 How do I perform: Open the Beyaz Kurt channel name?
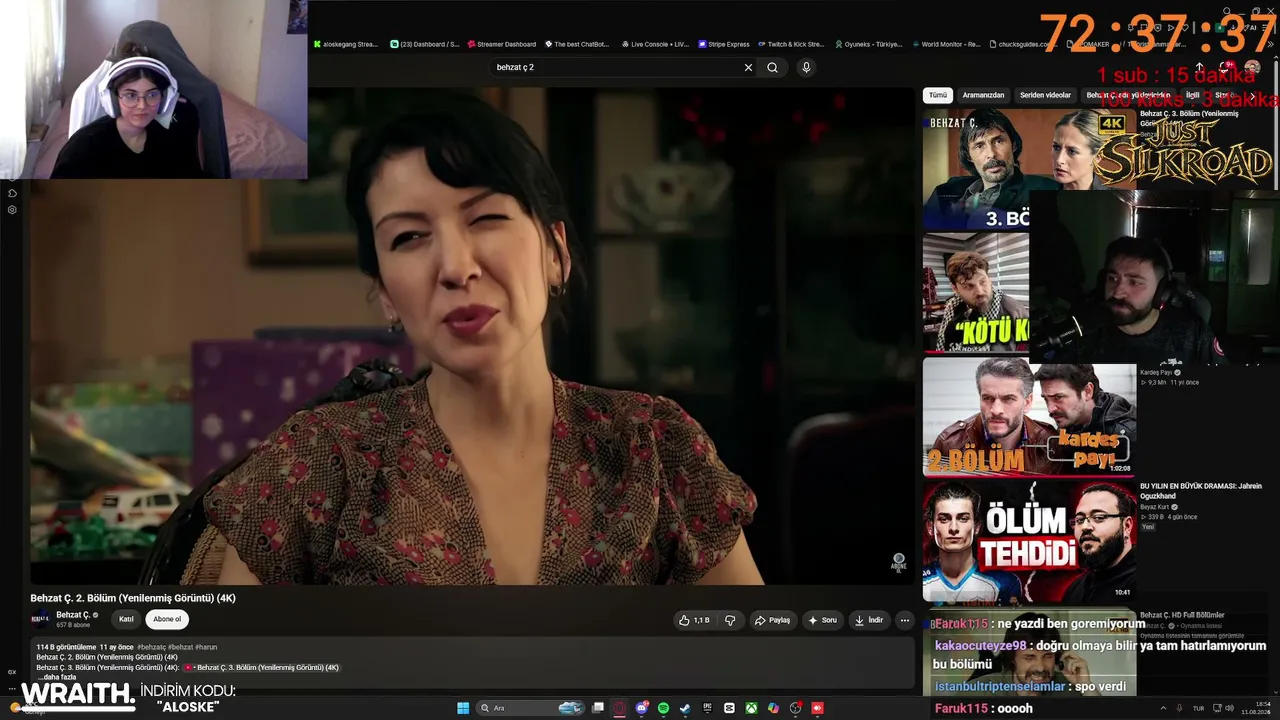click(1157, 507)
